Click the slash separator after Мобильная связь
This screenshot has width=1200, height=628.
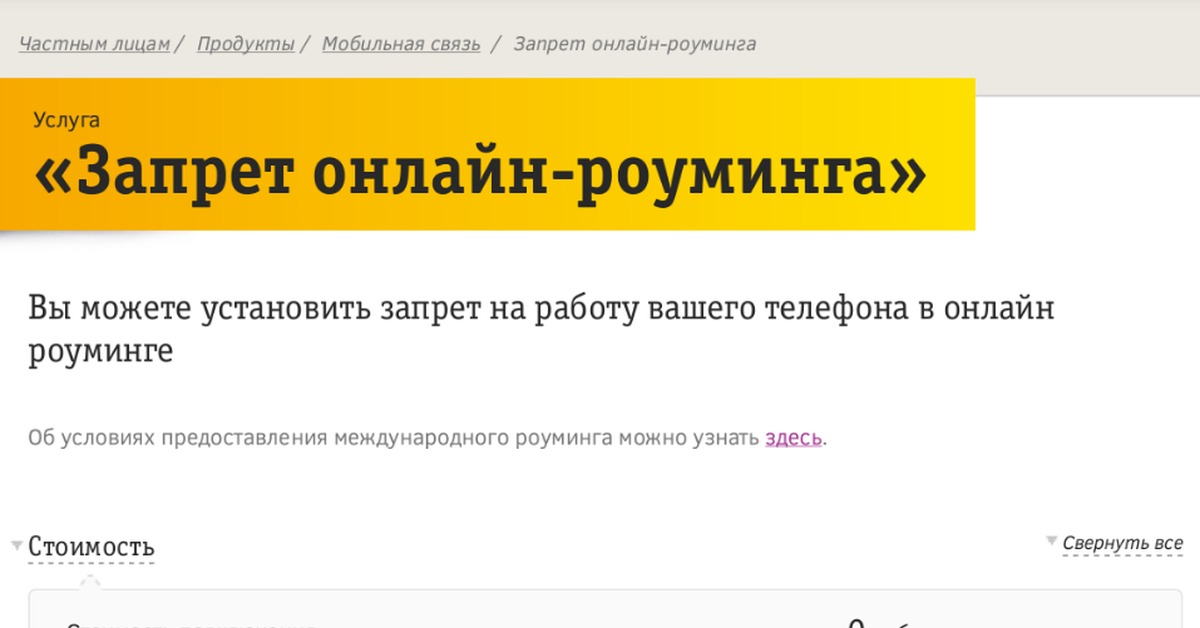tap(494, 44)
